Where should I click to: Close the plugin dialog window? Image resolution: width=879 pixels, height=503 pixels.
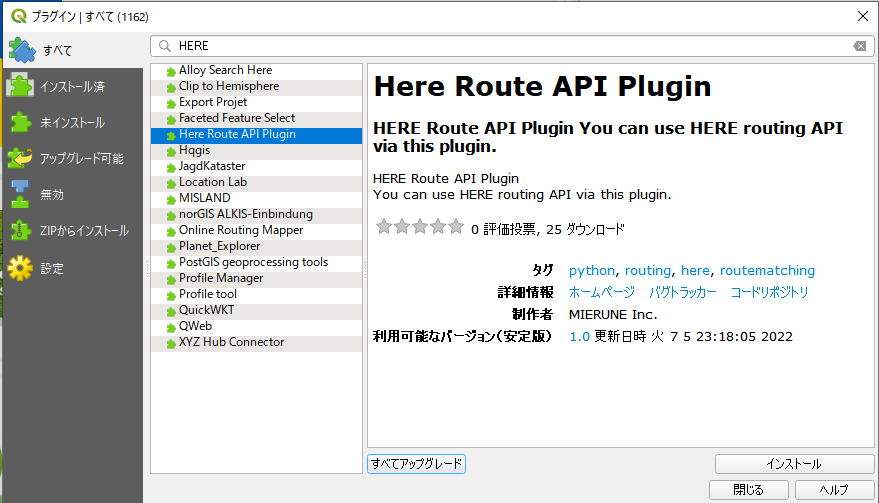[x=863, y=16]
